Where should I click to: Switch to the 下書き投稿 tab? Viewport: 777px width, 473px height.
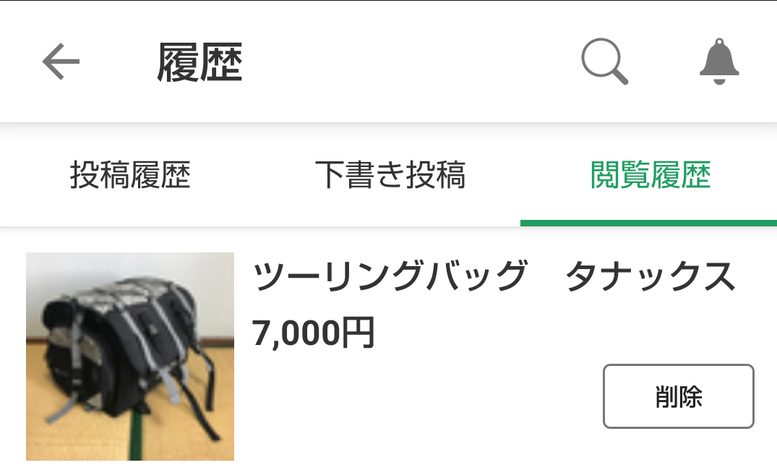(x=390, y=175)
